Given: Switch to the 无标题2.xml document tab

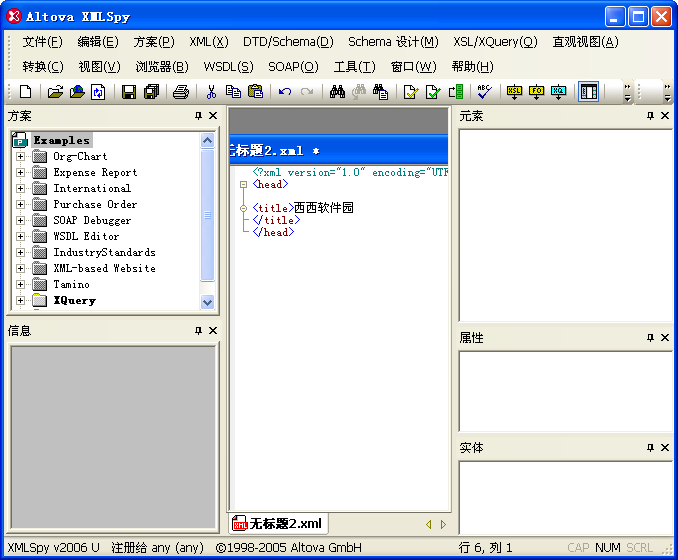Looking at the screenshot, I should pyautogui.click(x=278, y=524).
